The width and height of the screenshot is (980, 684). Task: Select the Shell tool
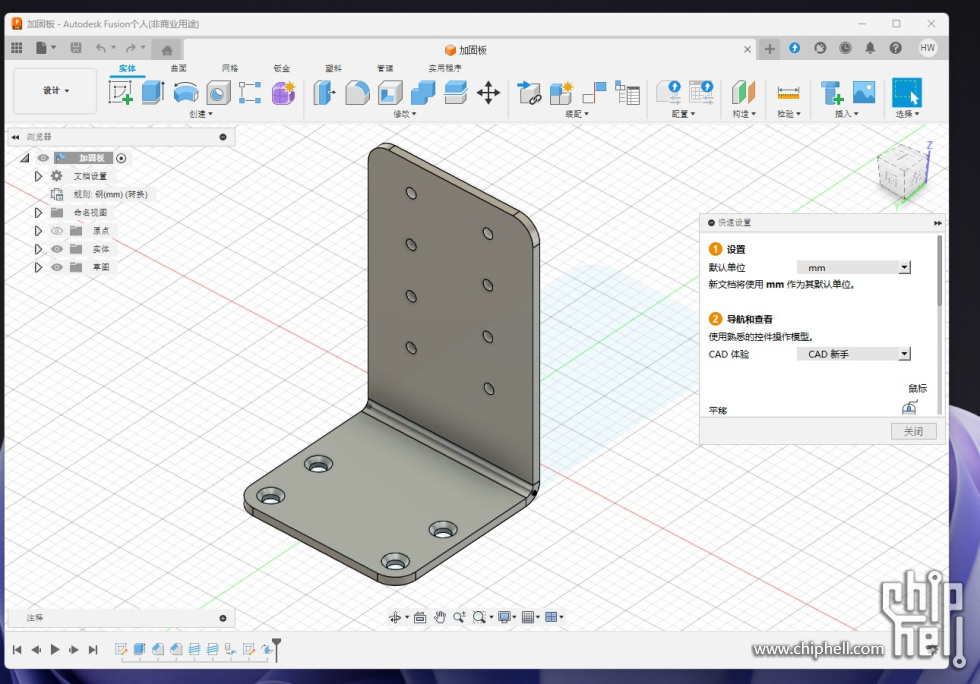391,93
